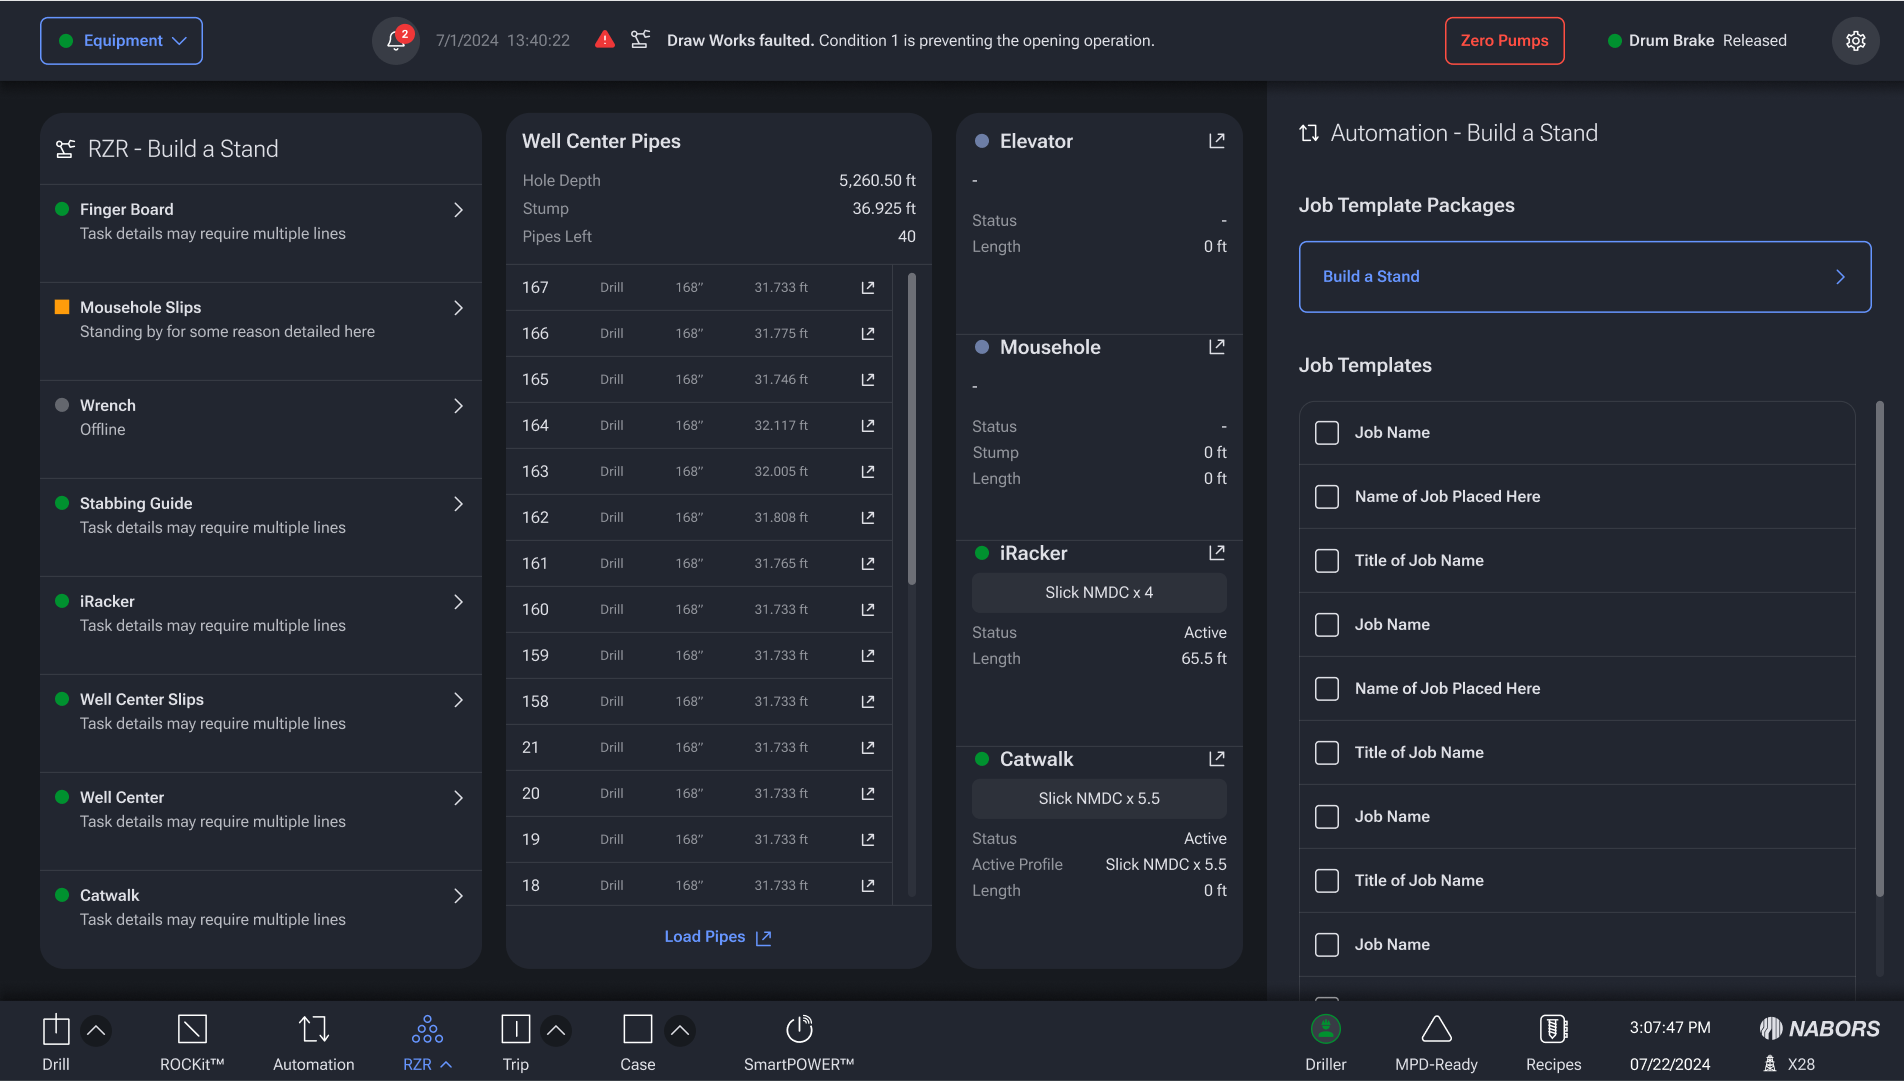Select pipe row 164
This screenshot has width=1904, height=1081.
click(698, 426)
